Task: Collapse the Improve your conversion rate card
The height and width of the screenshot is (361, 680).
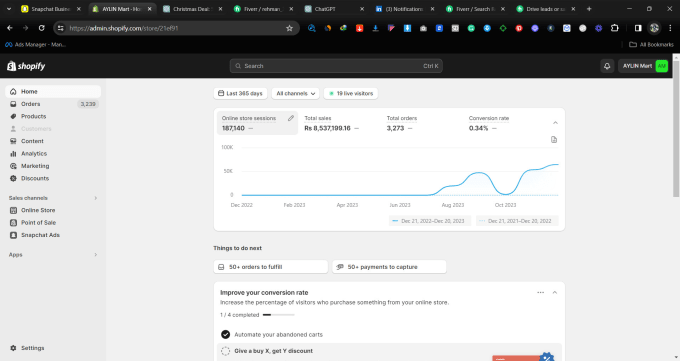Action: tap(555, 292)
